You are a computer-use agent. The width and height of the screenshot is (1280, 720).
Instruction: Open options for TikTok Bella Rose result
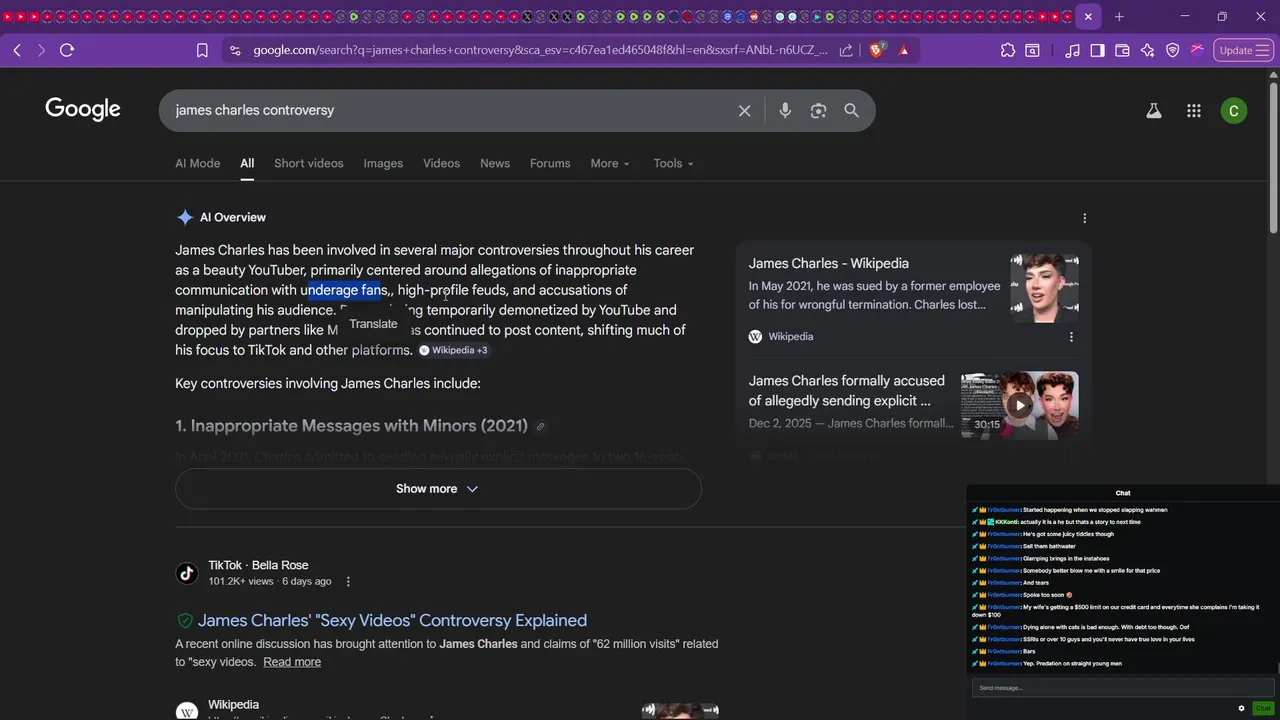tap(348, 581)
